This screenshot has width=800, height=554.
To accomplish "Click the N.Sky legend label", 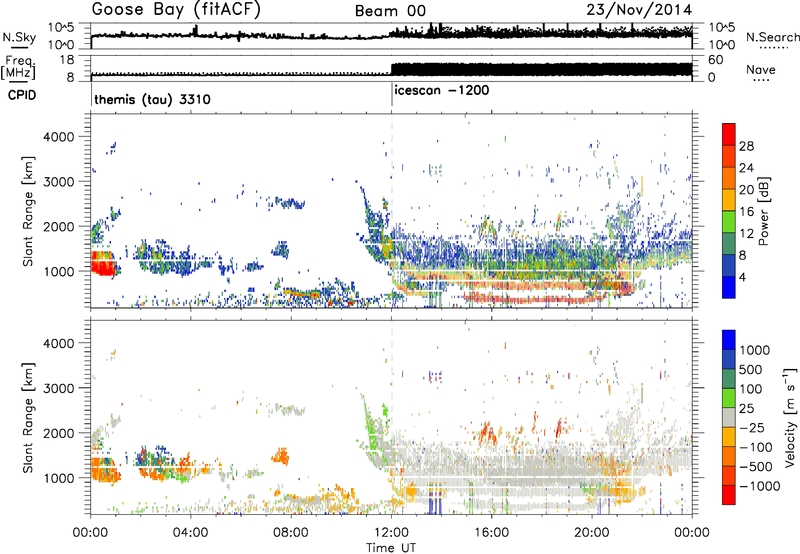I will coord(19,37).
